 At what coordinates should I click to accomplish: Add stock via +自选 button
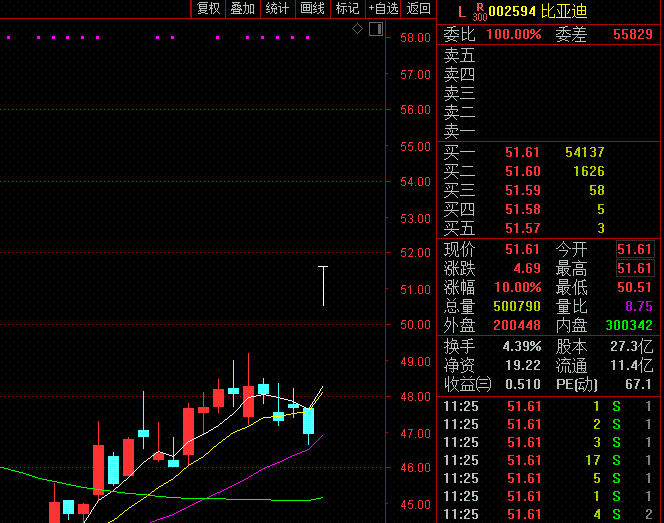pyautogui.click(x=383, y=8)
